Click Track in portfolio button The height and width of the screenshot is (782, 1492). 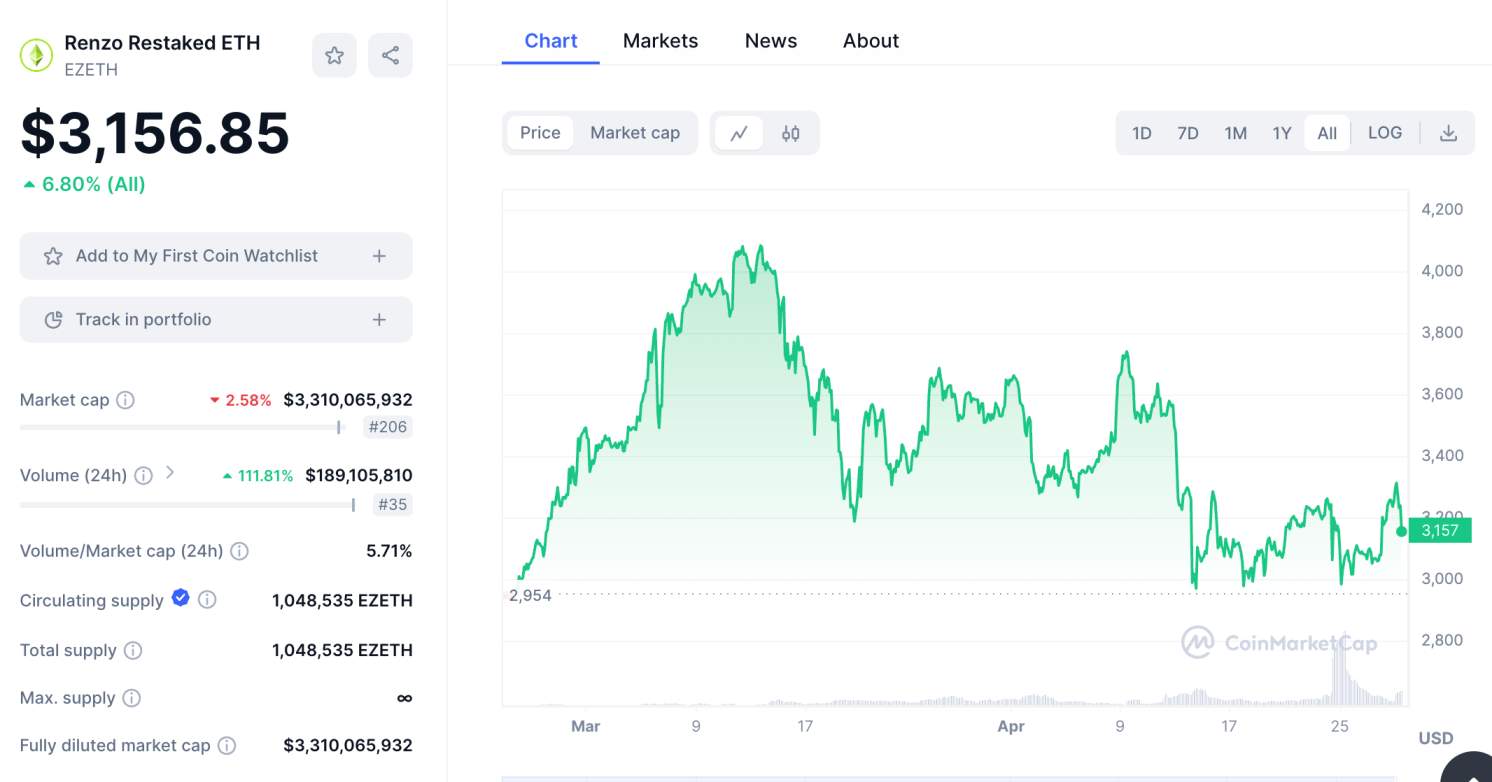coord(216,320)
